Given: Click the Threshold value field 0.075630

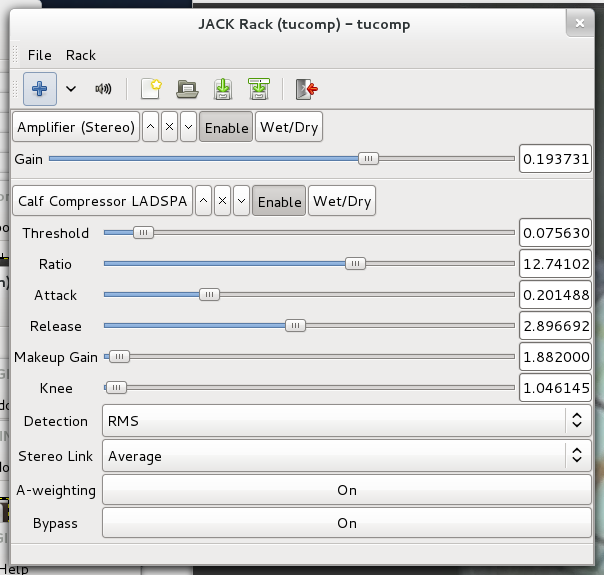Looking at the screenshot, I should [555, 233].
